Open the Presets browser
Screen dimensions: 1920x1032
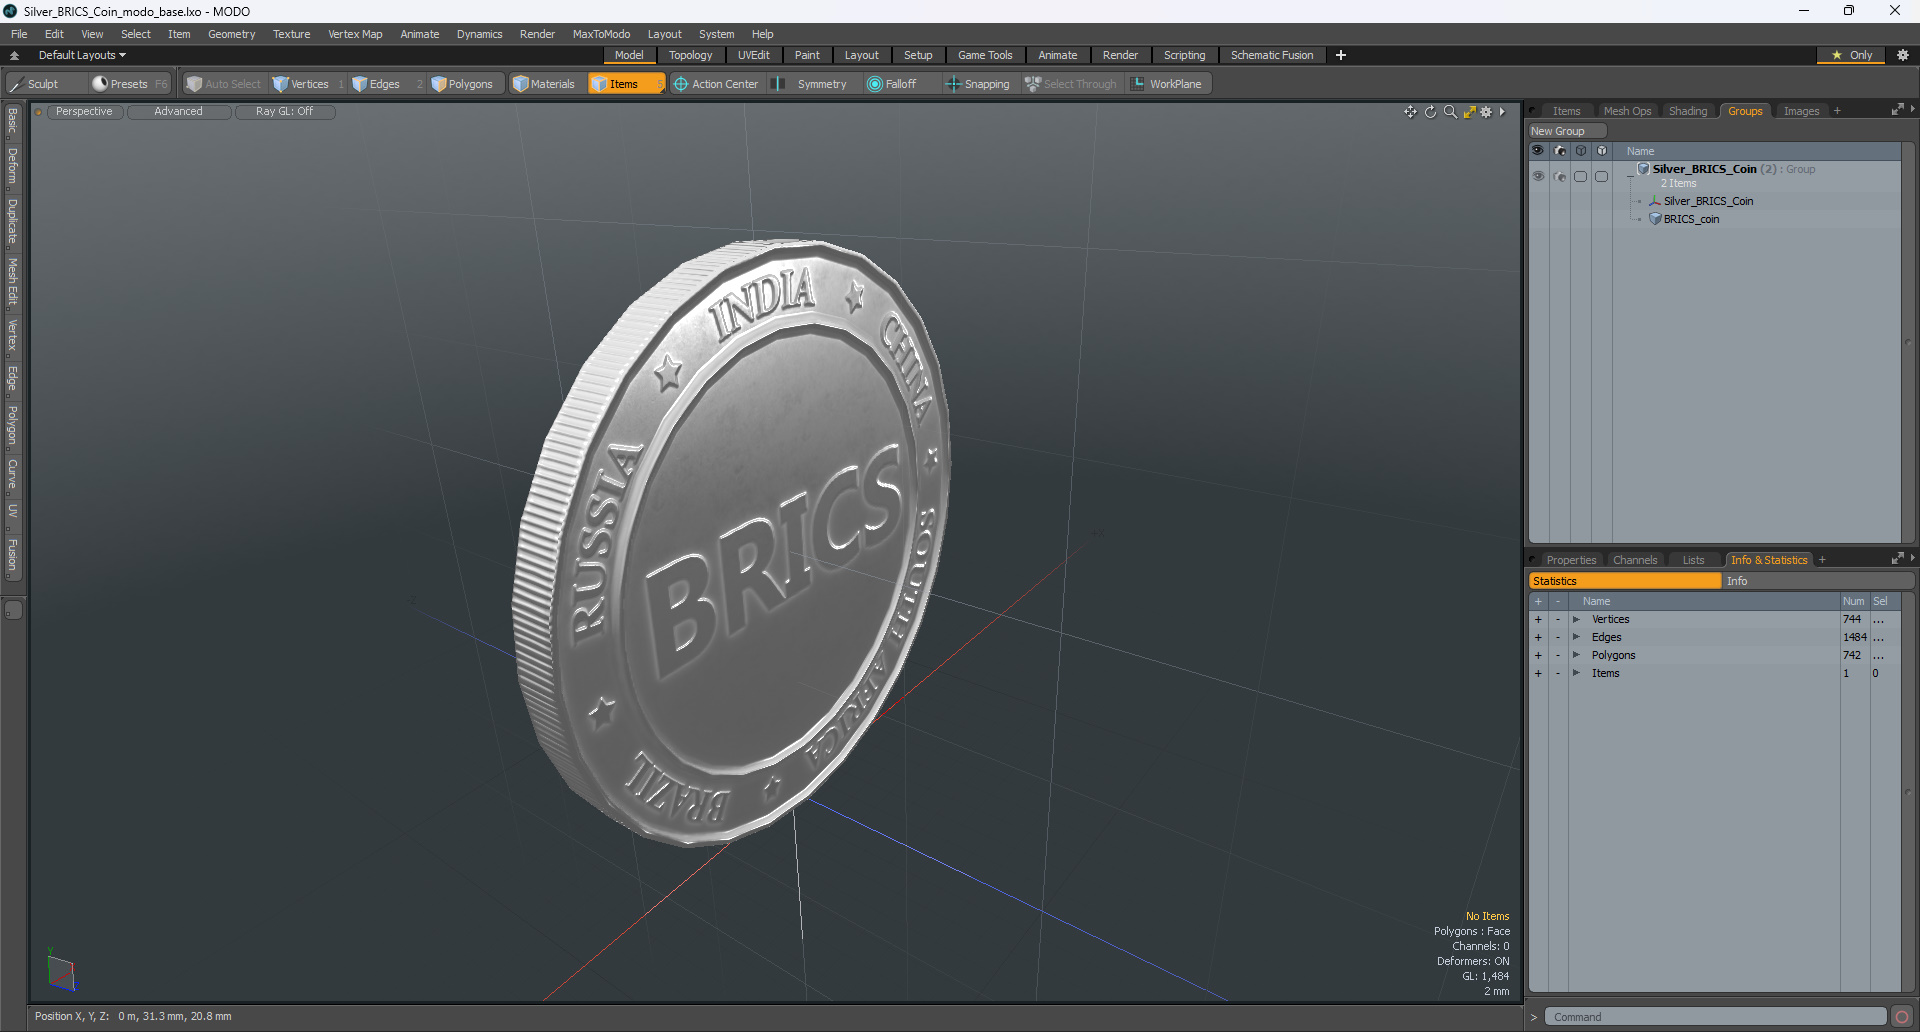(x=128, y=84)
